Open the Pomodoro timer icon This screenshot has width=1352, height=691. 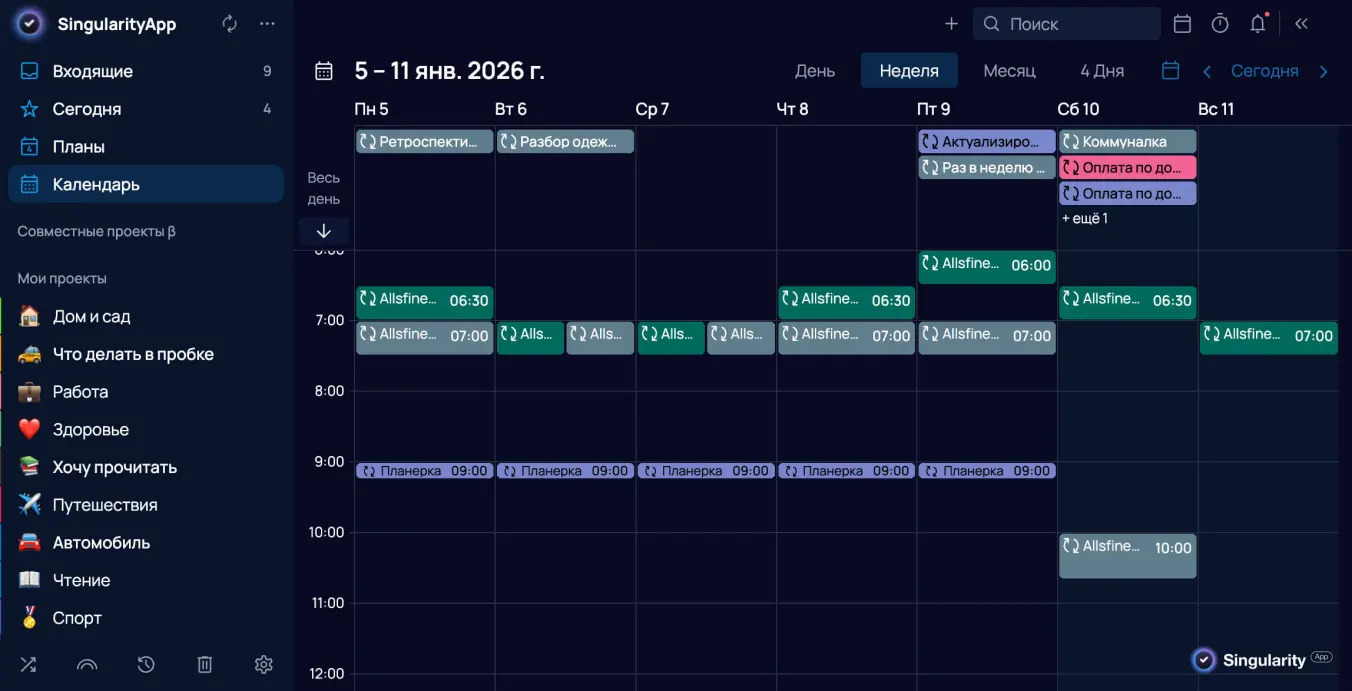(1219, 22)
